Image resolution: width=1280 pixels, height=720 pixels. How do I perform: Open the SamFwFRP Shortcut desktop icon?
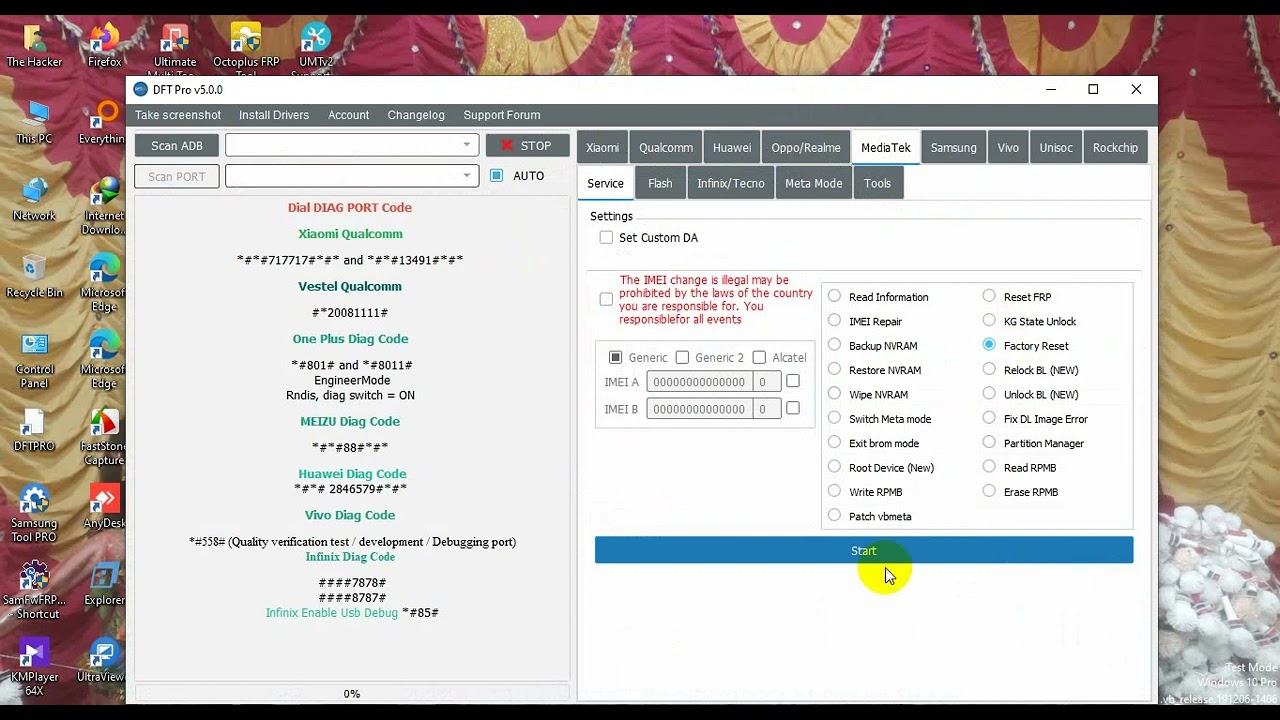tap(34, 590)
